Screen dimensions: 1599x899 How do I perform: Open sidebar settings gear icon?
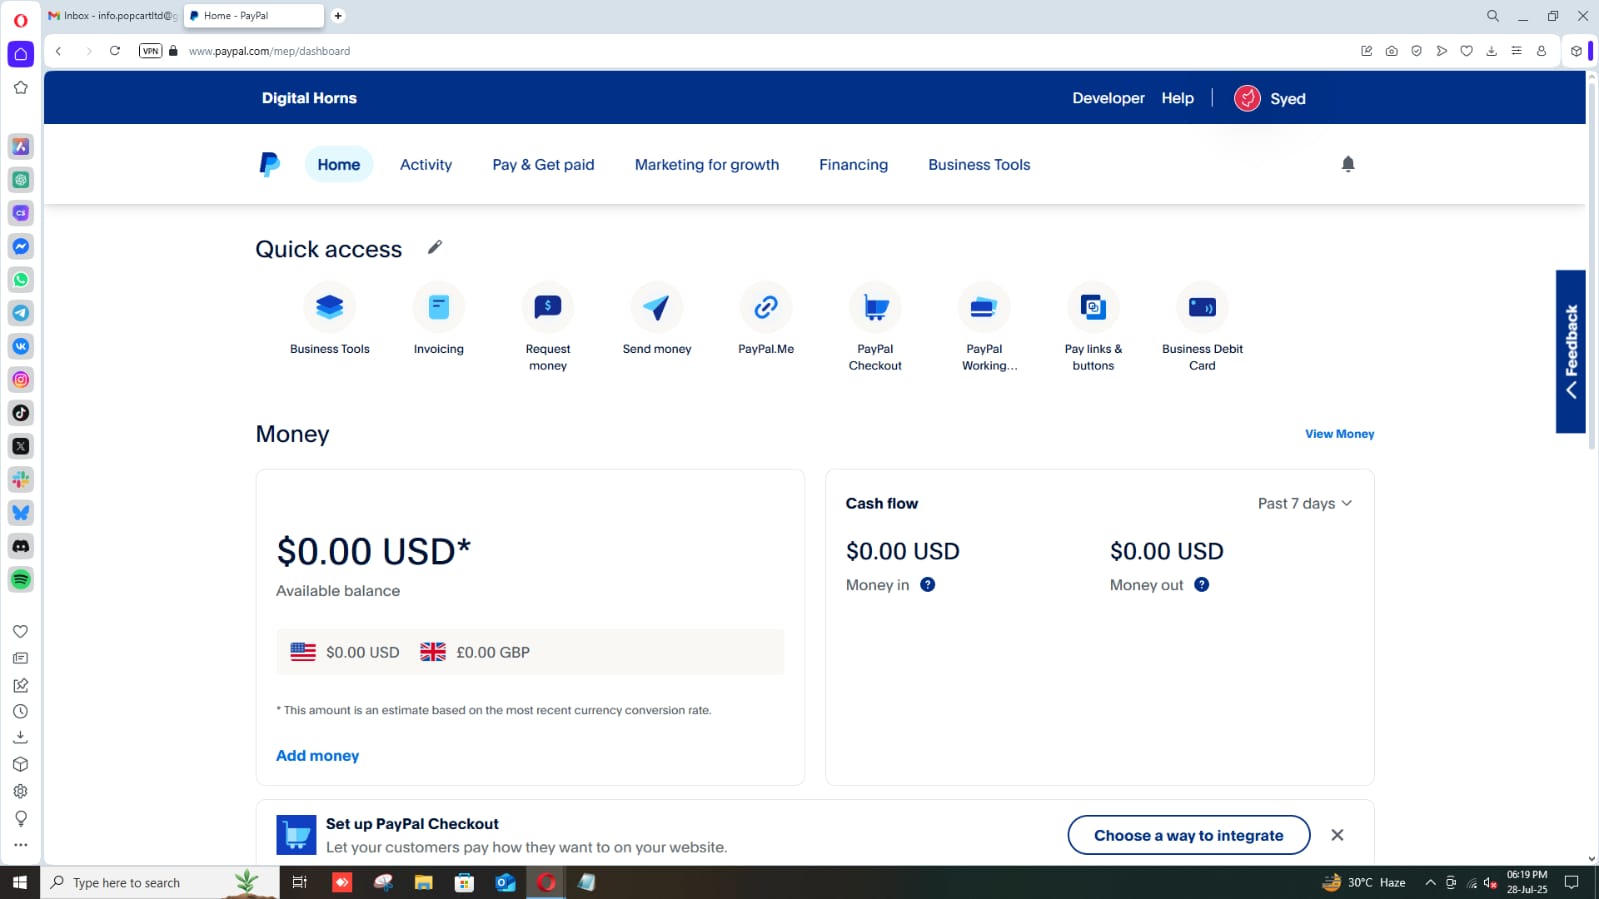[20, 791]
